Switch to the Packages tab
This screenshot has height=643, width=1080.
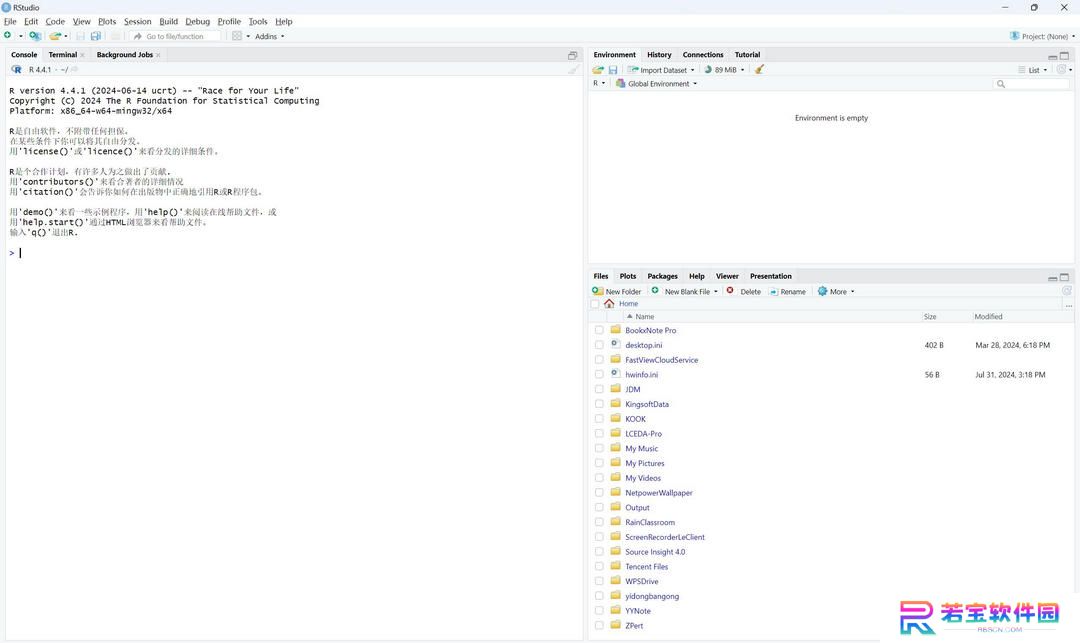click(x=662, y=276)
